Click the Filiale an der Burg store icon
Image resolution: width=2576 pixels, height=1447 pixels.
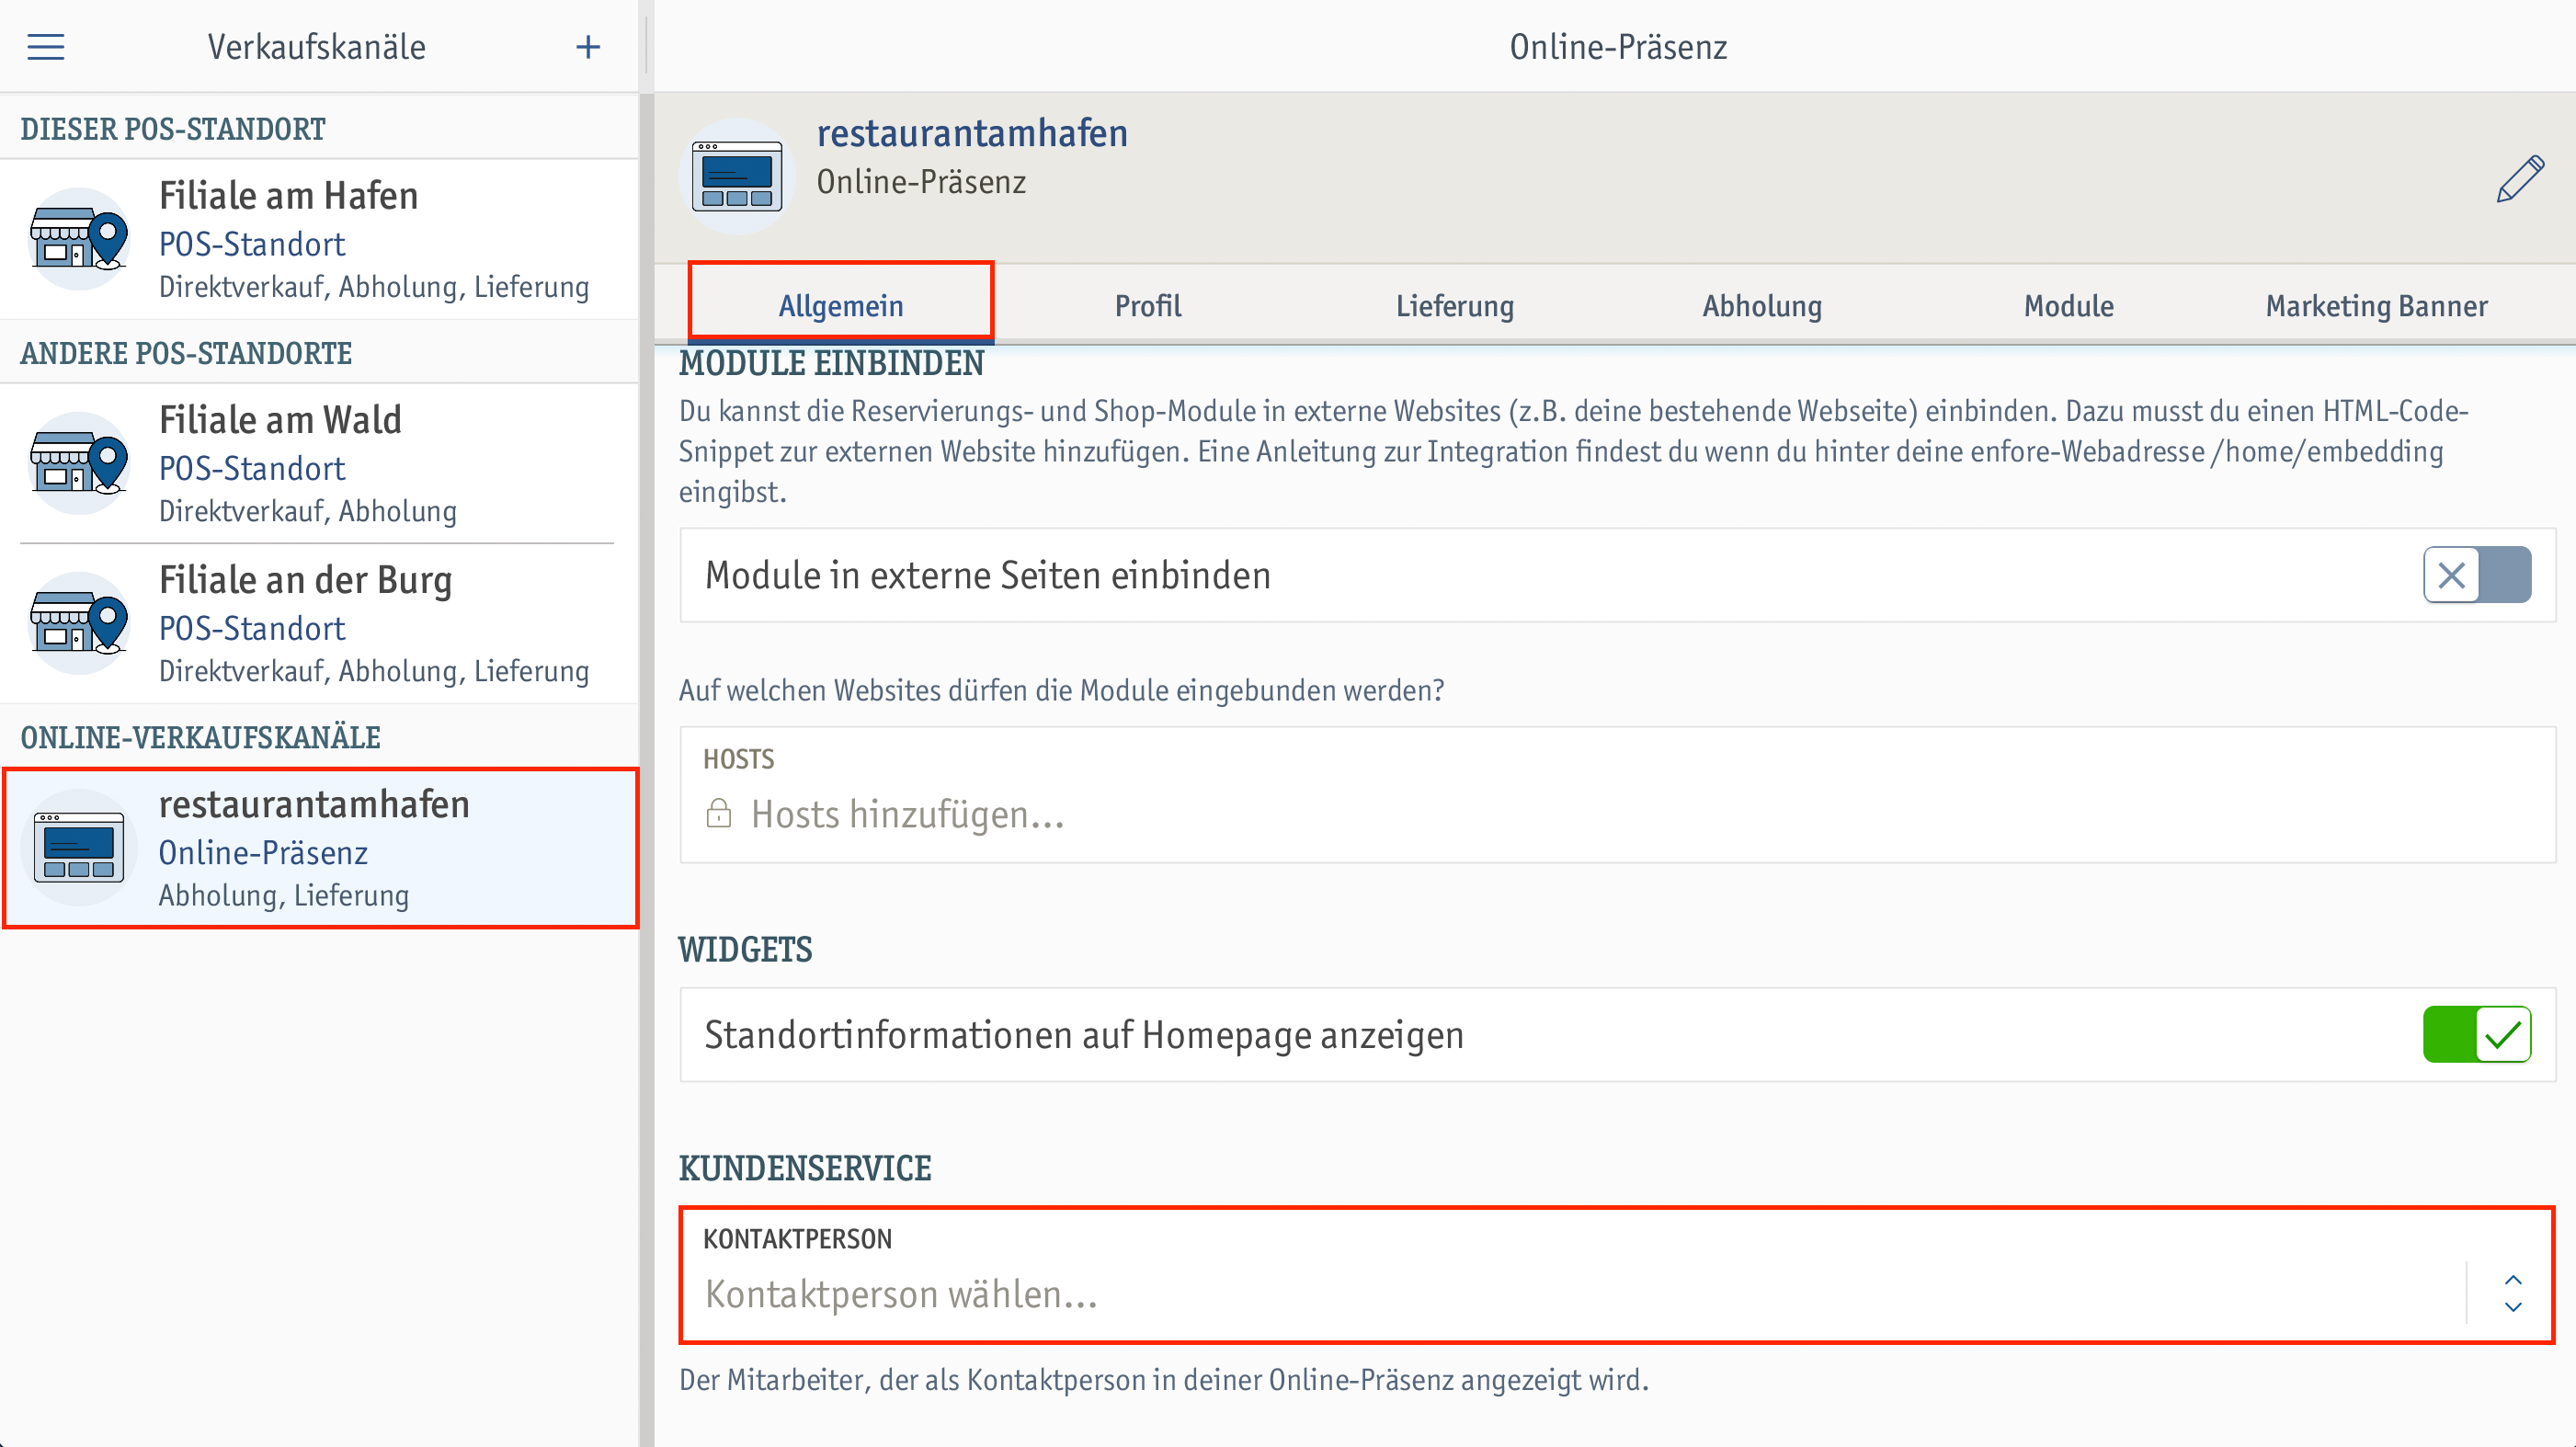[79, 623]
